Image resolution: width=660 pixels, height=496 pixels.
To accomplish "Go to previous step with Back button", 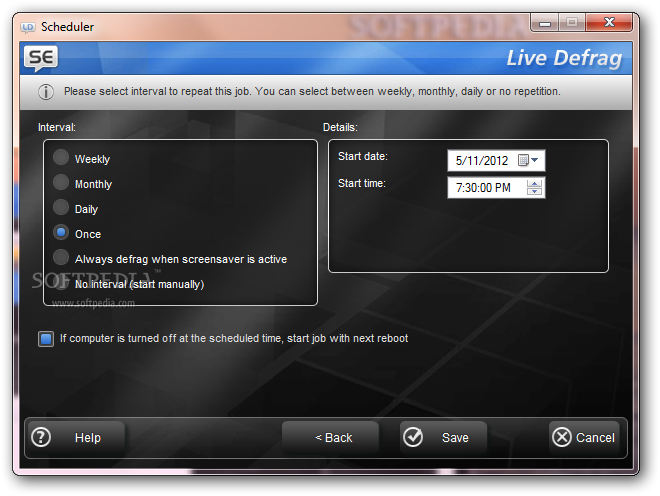I will point(330,437).
